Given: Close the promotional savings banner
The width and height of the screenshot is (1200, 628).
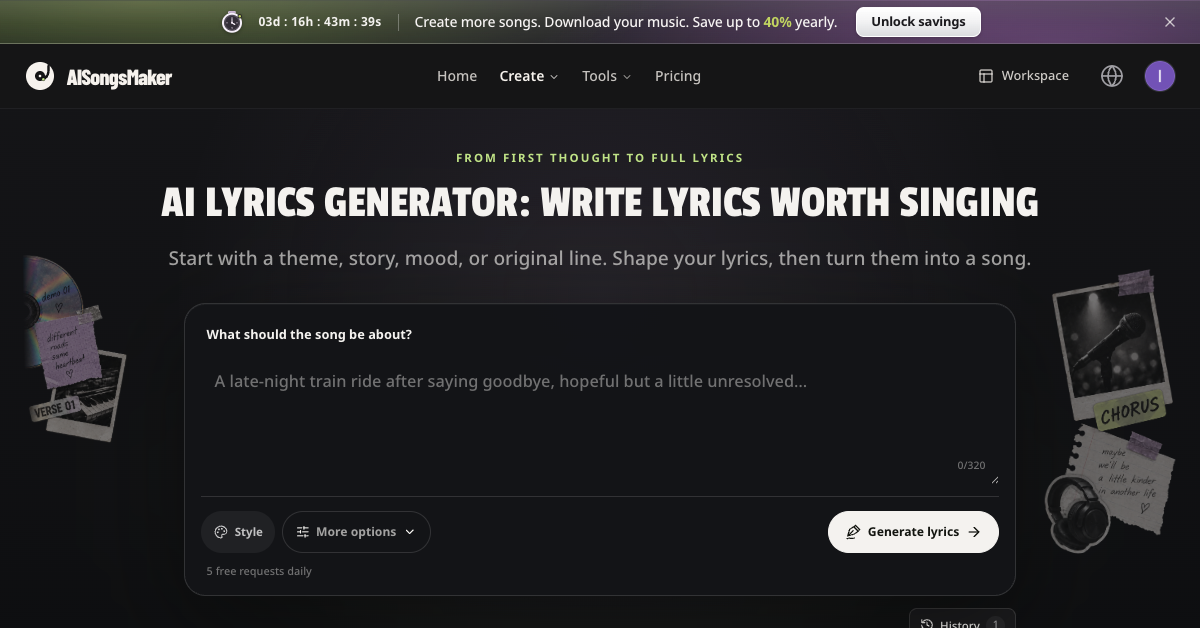Looking at the screenshot, I should coord(1170,22).
